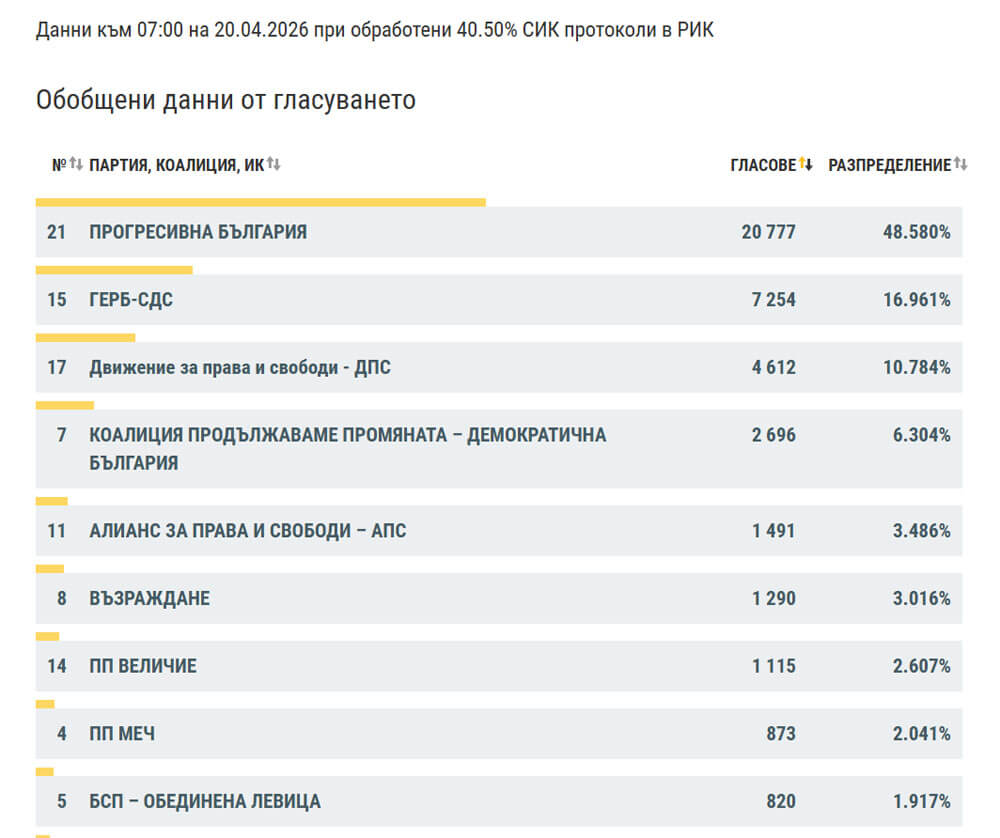
Task: Sort by number column arrows icon
Action: pyautogui.click(x=76, y=164)
